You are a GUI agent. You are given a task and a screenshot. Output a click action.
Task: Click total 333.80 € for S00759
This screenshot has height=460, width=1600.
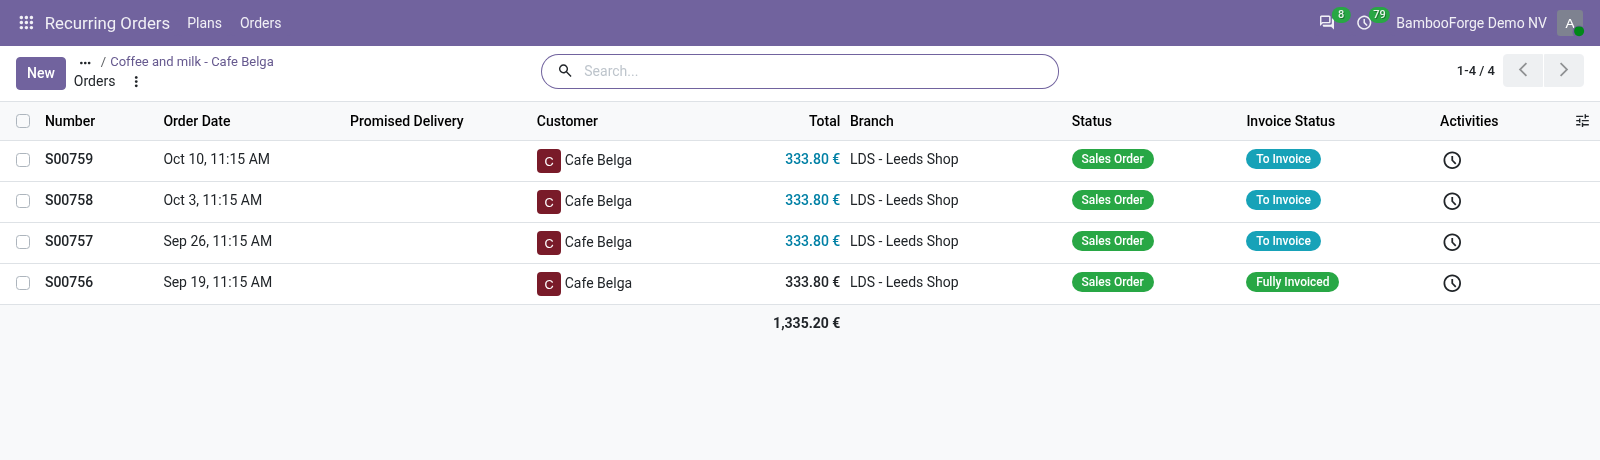tap(812, 159)
